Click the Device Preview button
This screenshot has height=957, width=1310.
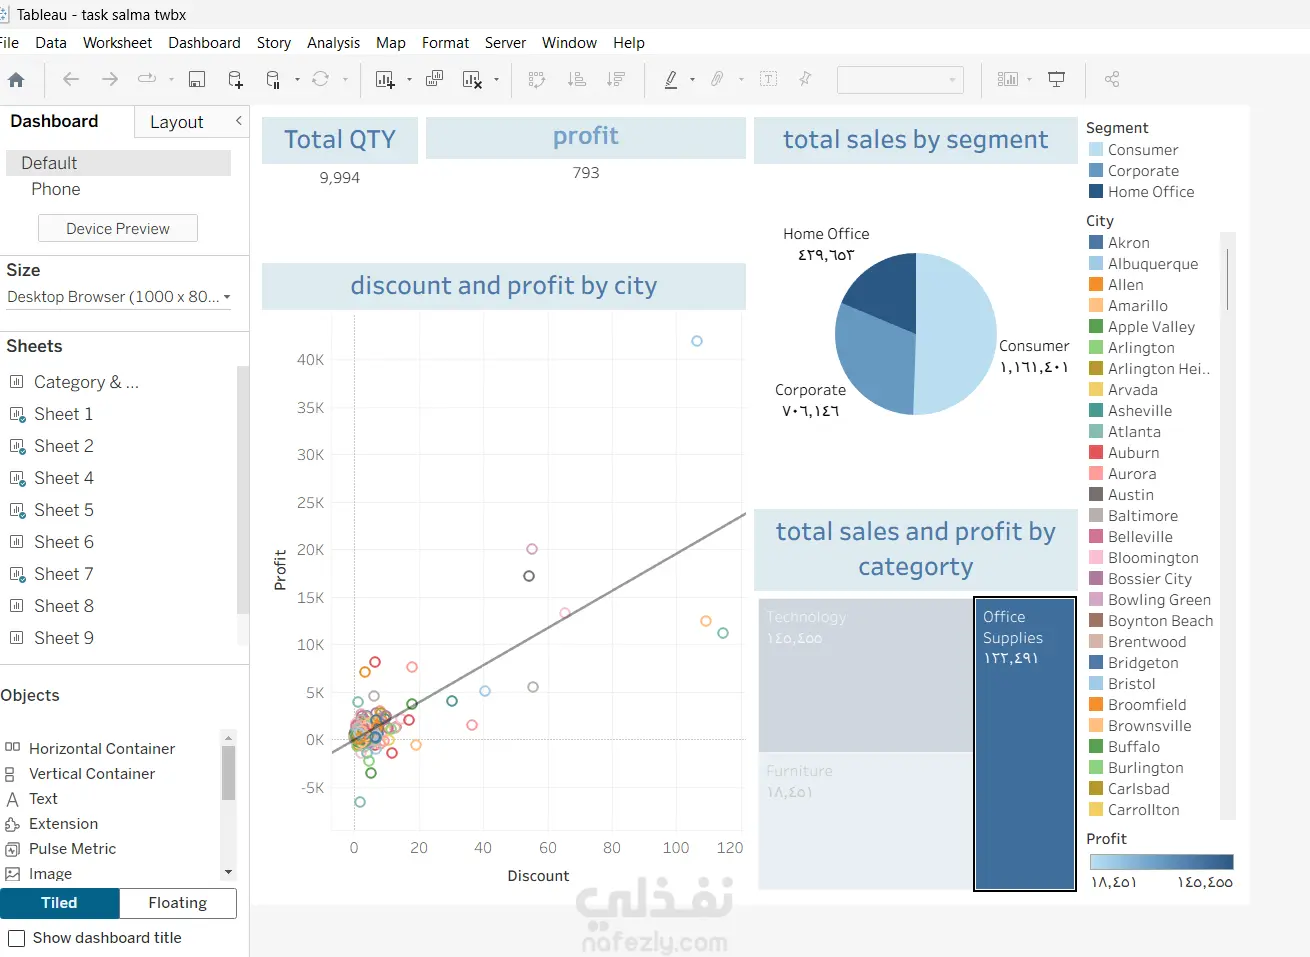point(118,229)
